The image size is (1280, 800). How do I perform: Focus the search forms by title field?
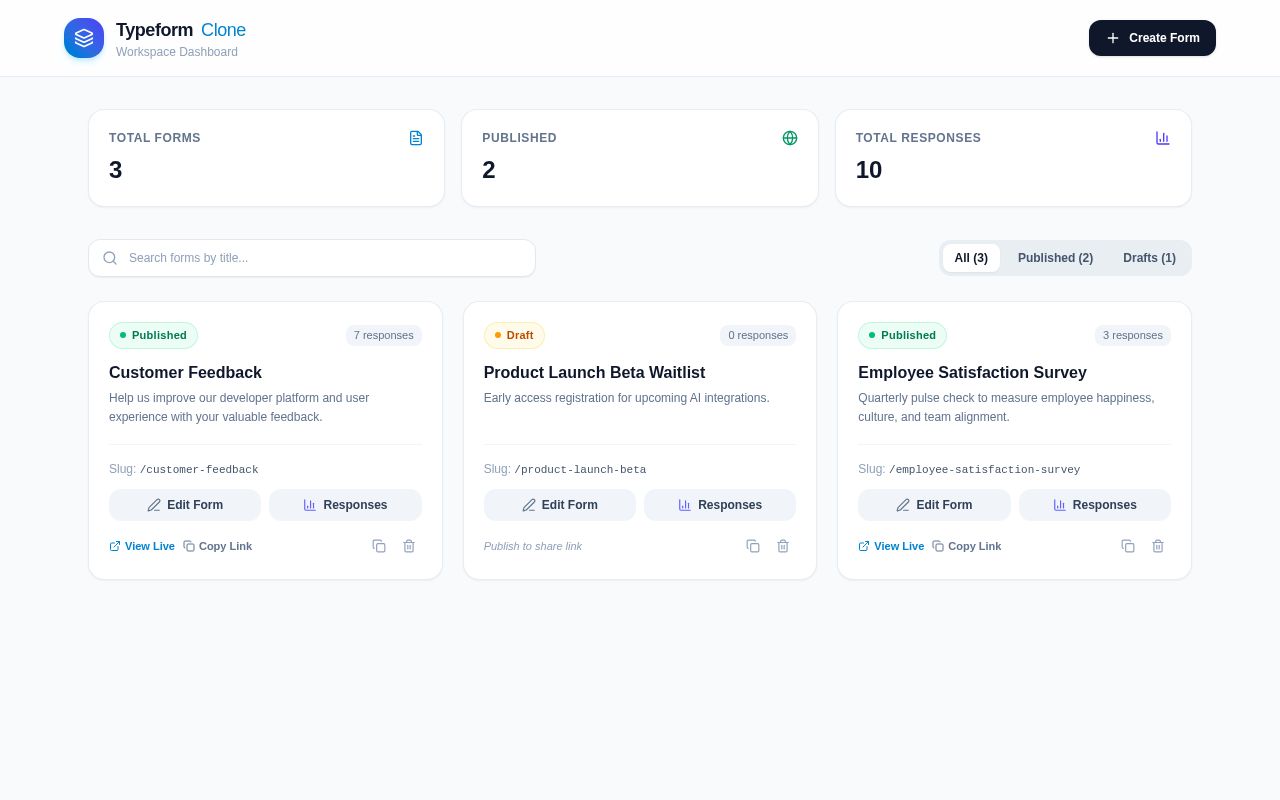(x=312, y=258)
